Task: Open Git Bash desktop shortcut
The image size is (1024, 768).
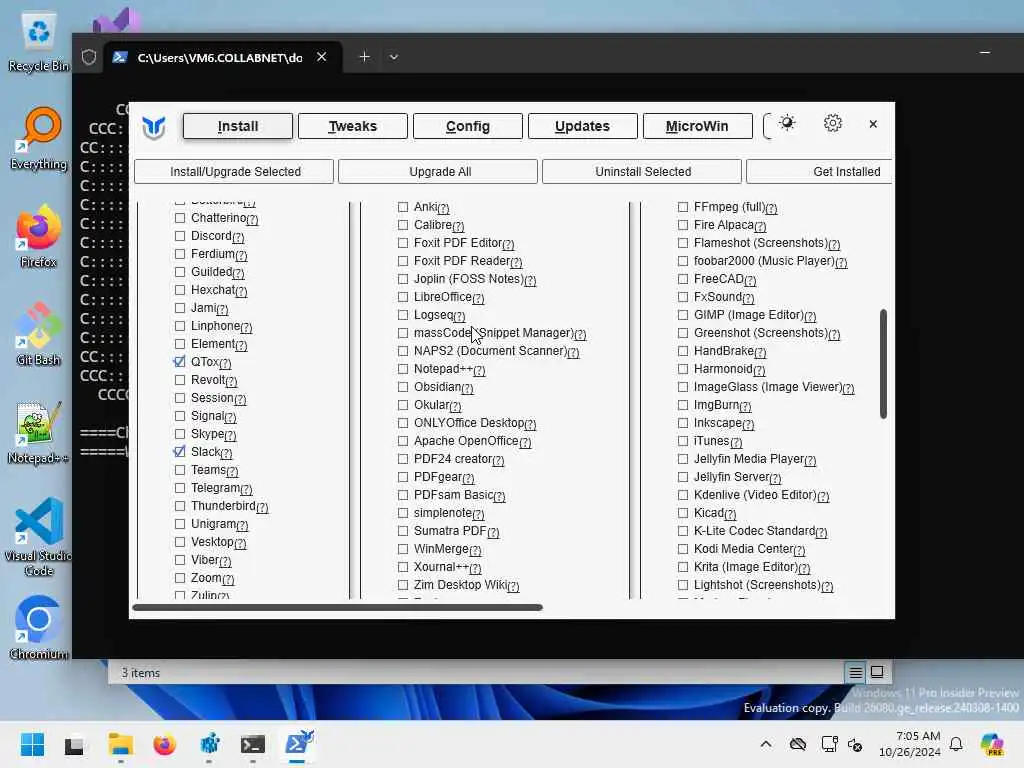Action: [x=38, y=336]
